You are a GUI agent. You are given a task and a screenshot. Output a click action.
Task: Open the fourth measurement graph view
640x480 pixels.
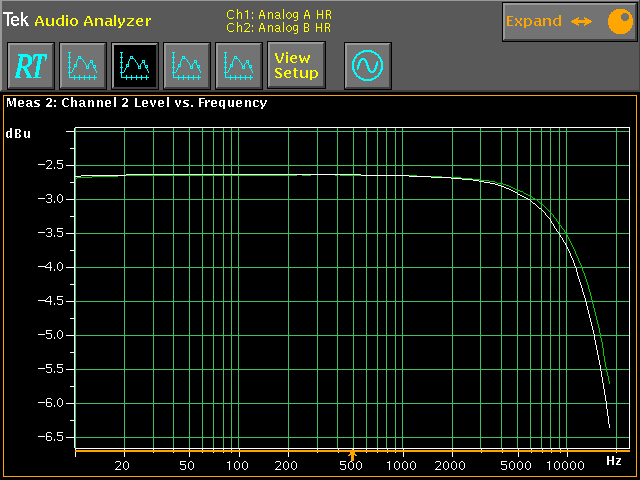[x=238, y=66]
